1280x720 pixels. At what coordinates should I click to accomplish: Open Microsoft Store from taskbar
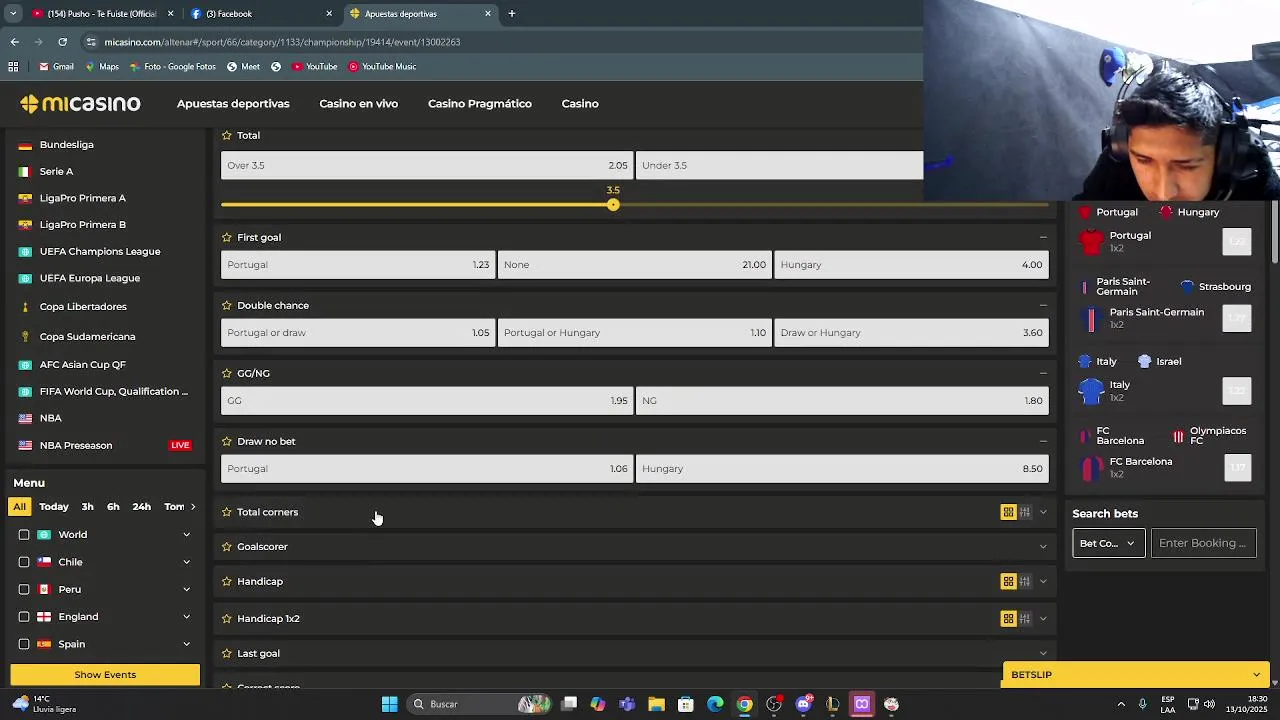[x=686, y=704]
